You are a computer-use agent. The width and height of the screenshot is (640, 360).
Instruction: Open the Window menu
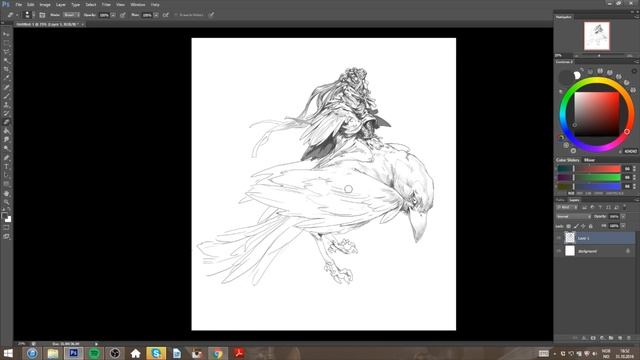[138, 4]
